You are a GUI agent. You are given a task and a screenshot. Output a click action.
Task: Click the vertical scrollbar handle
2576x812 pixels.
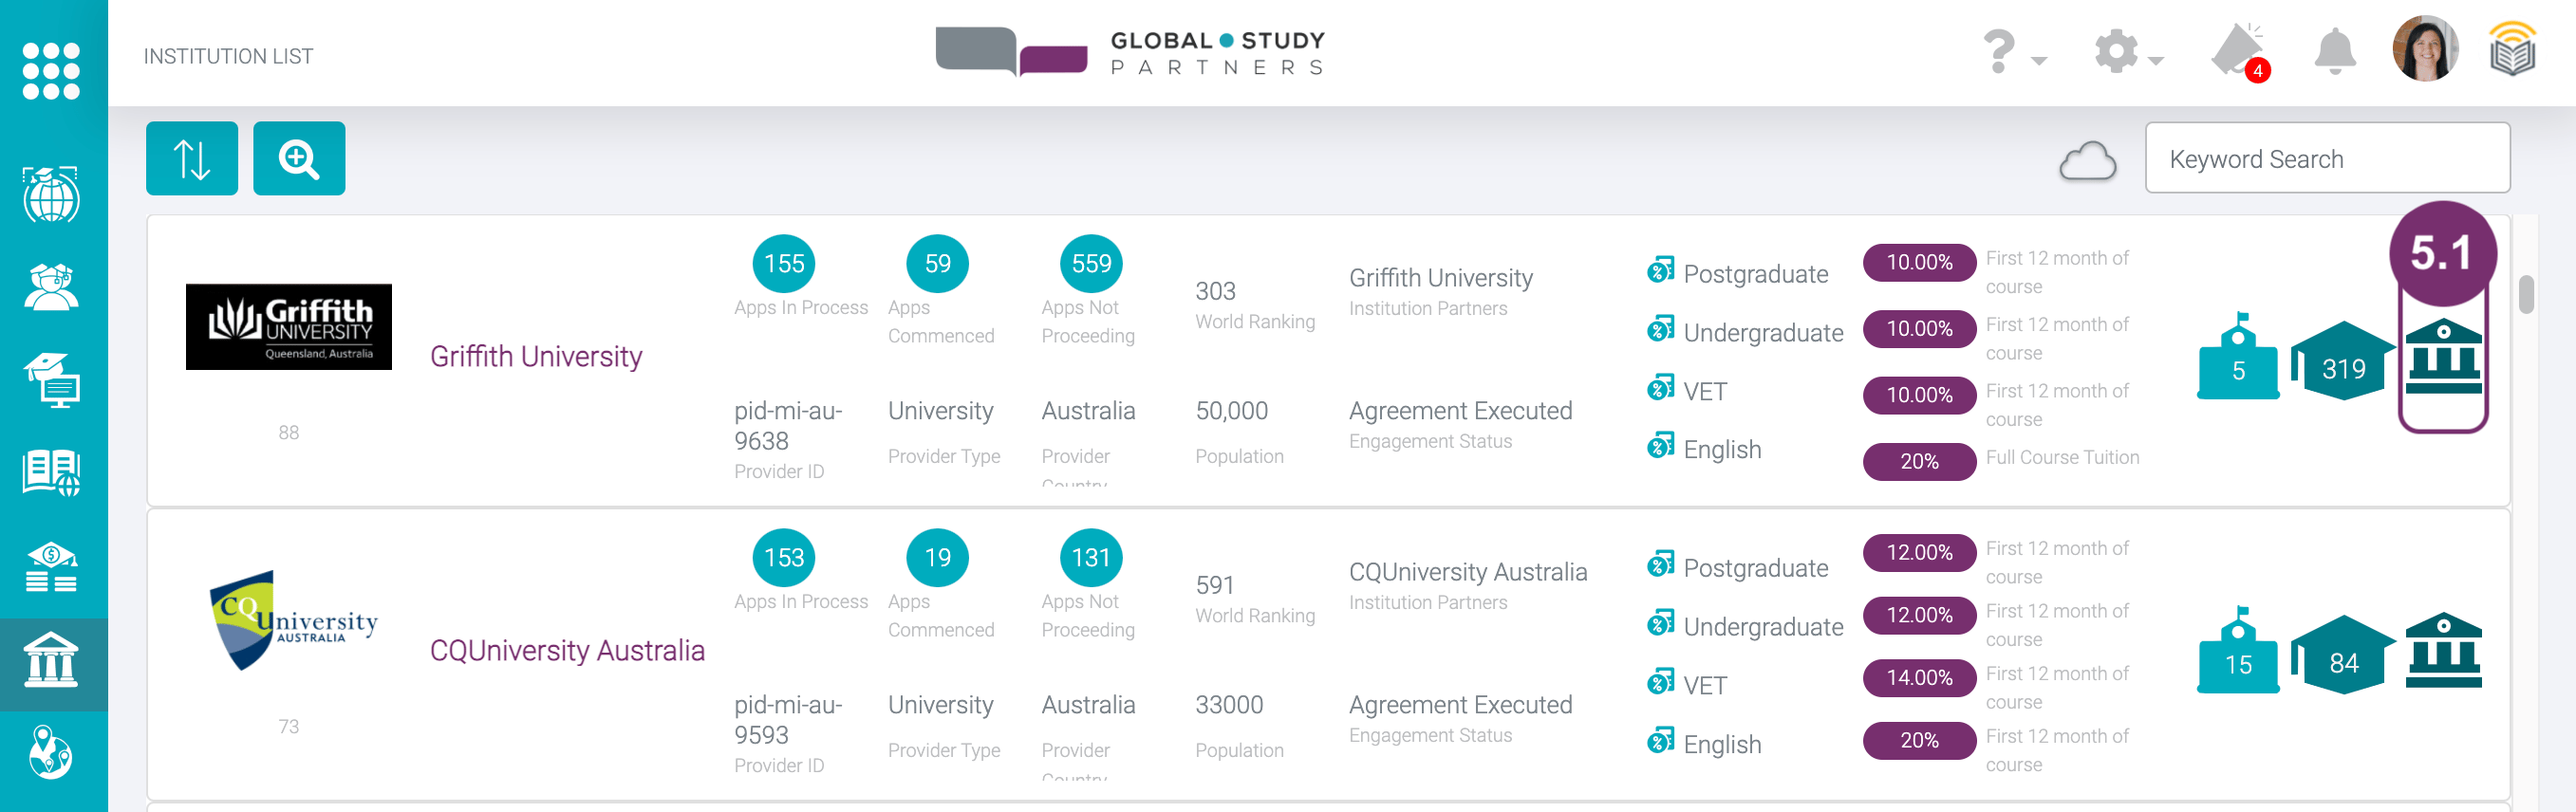[x=2526, y=295]
